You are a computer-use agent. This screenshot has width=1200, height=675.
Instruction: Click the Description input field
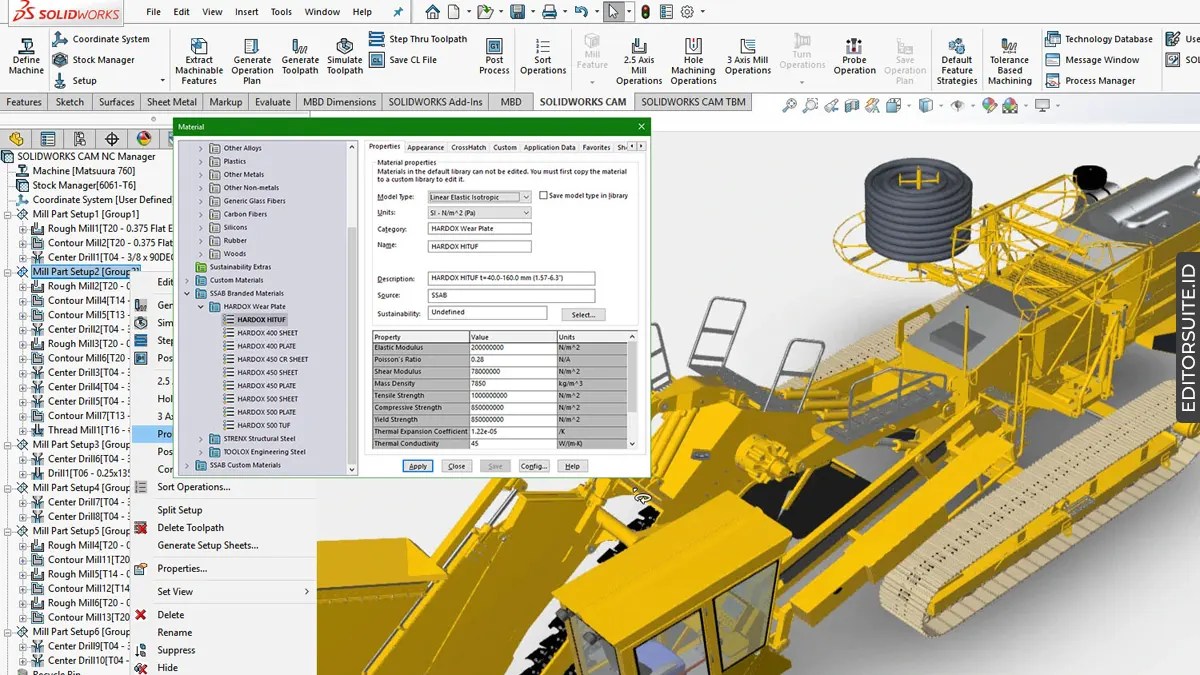click(511, 279)
